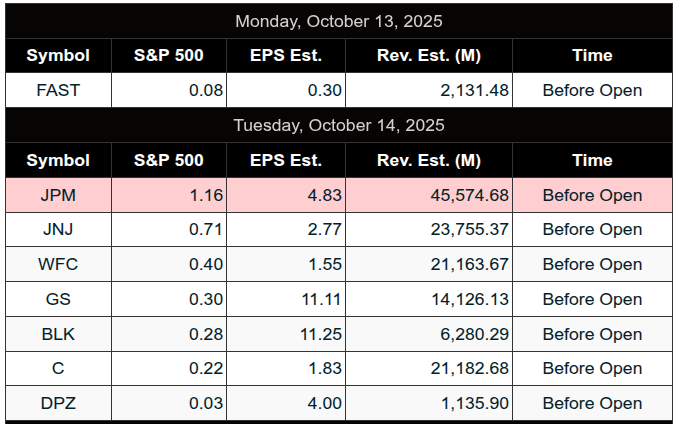Open the GS ticker symbol
The height and width of the screenshot is (424, 683).
[x=58, y=300]
